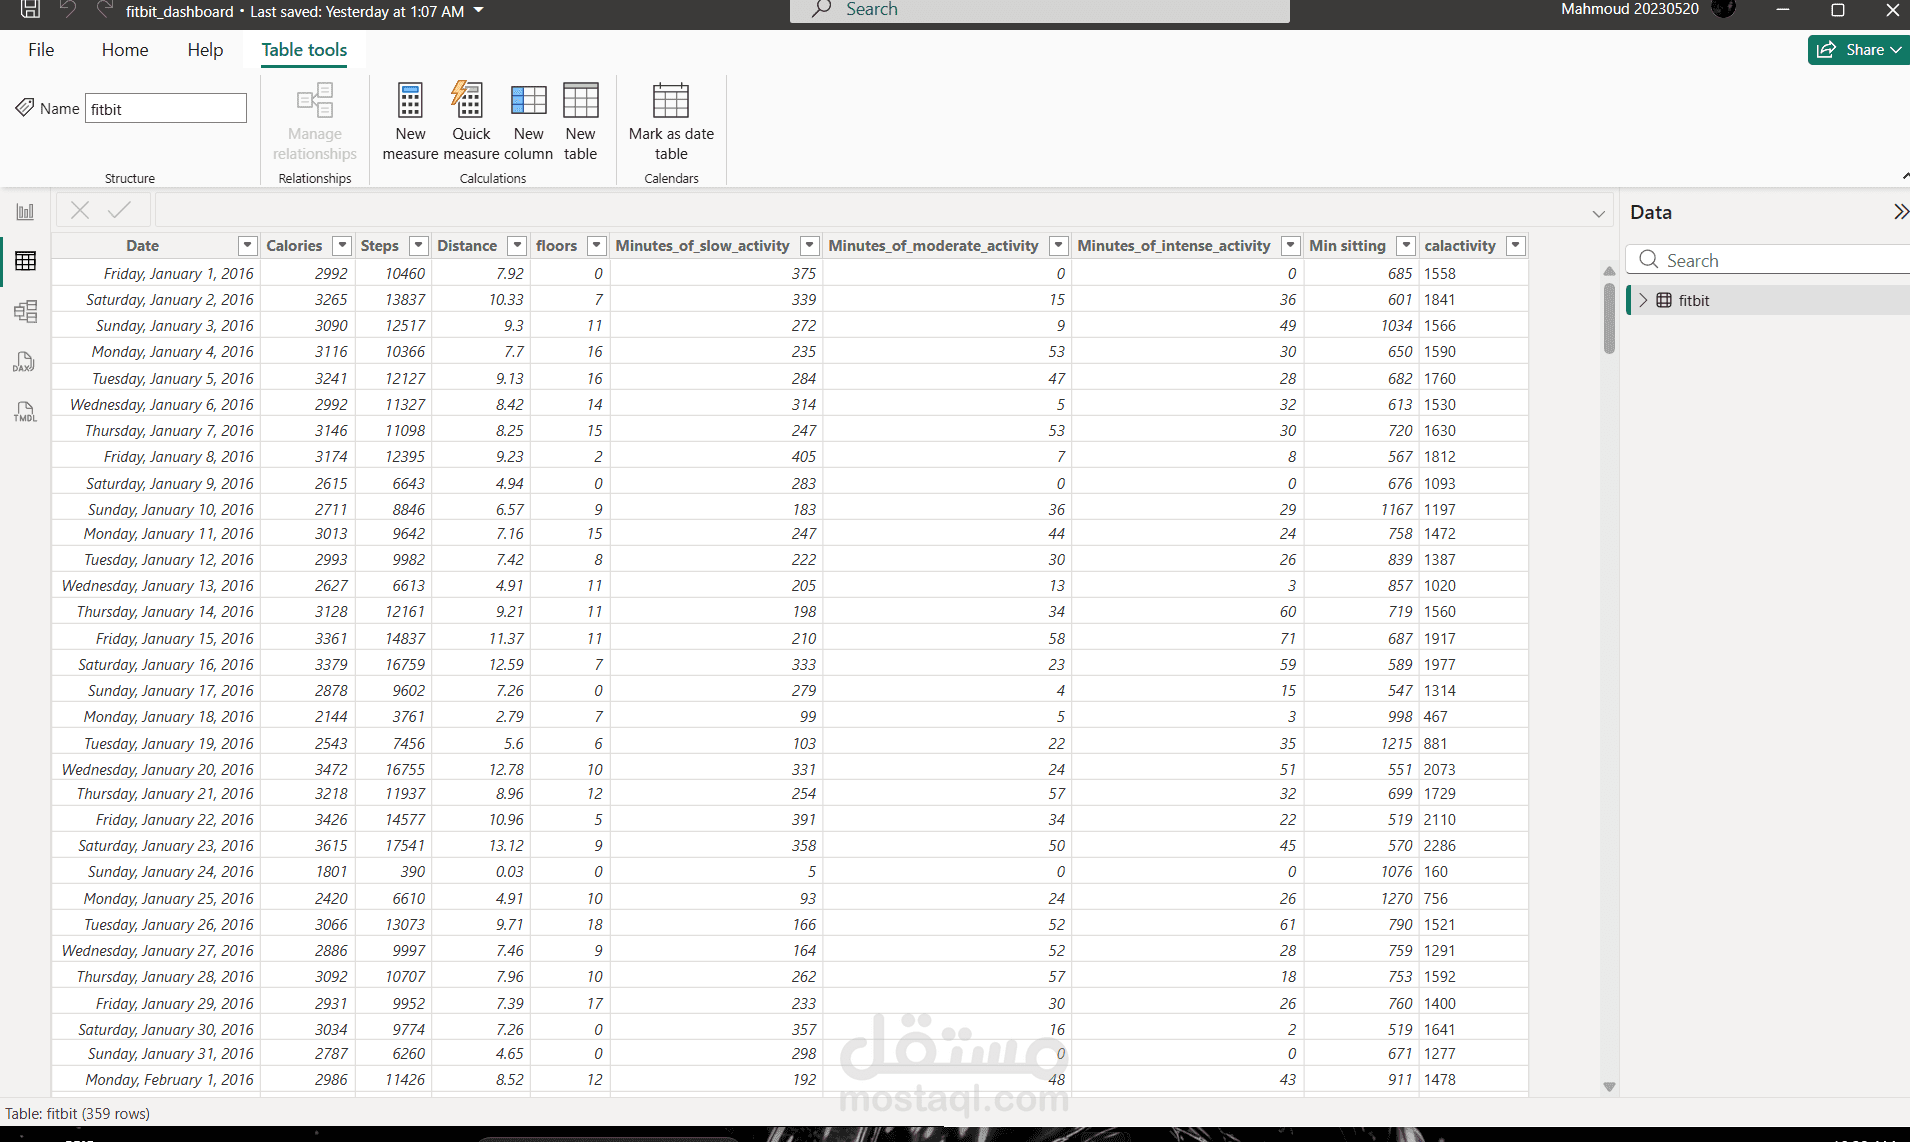Open TMDL view sidebar icon
Viewport: 1910px width, 1142px height.
tap(25, 411)
